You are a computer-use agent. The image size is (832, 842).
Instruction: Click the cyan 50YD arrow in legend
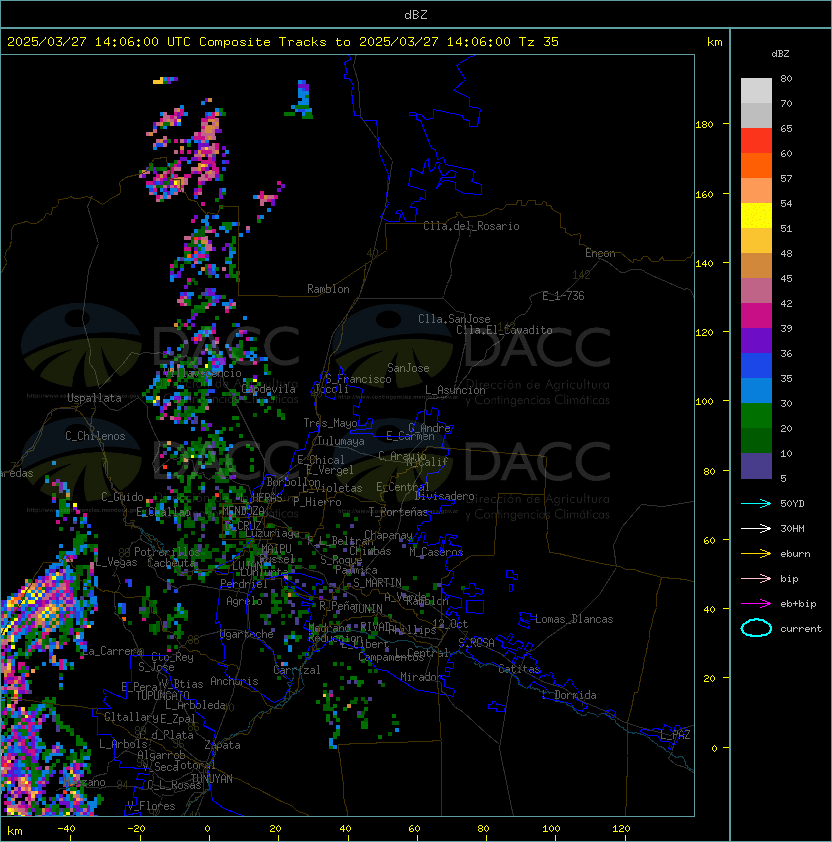tap(756, 503)
